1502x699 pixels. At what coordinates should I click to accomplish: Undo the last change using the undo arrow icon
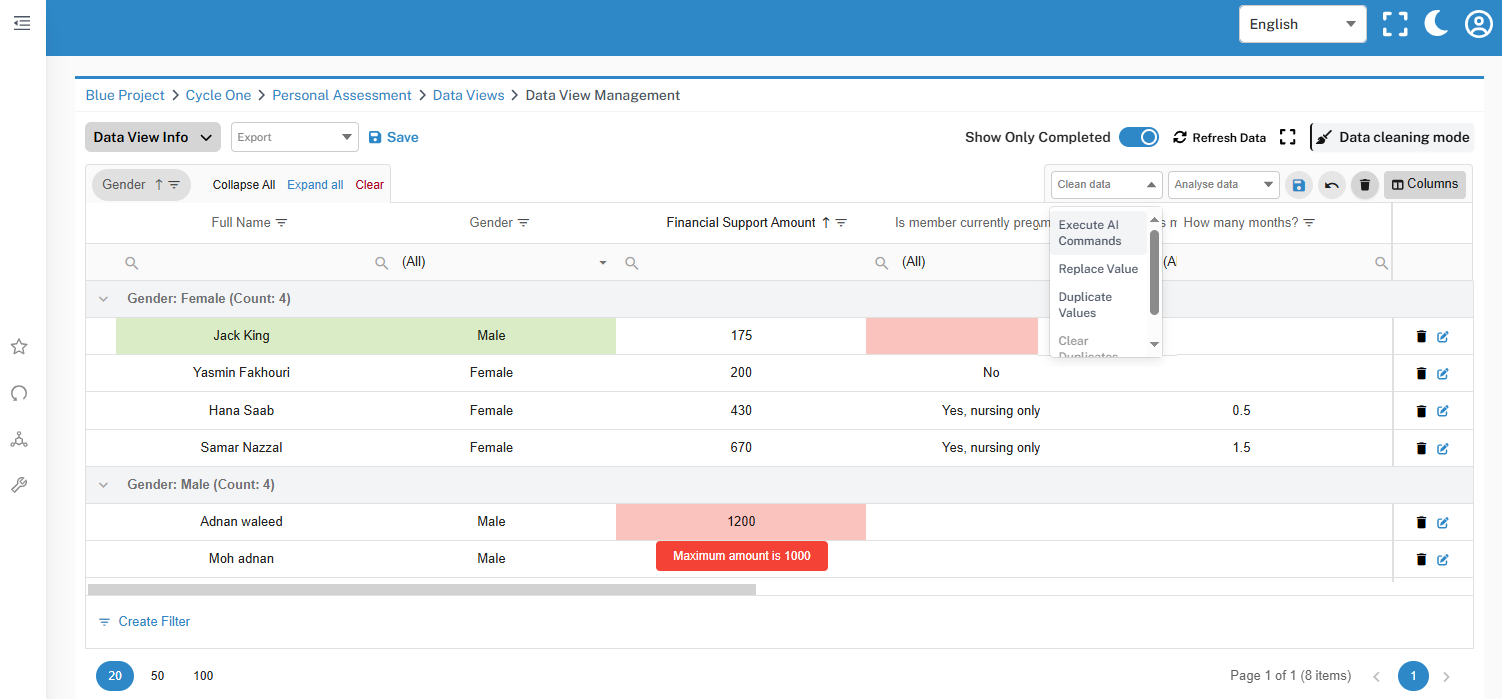coord(1331,184)
